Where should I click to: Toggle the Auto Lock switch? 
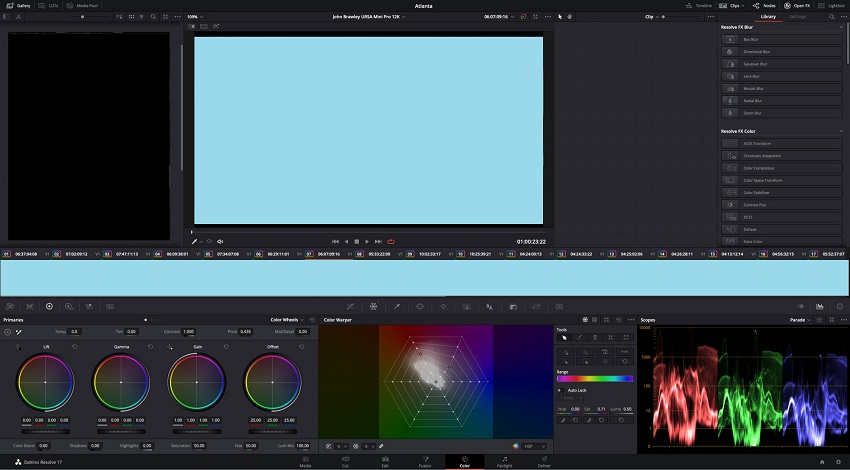(x=560, y=390)
